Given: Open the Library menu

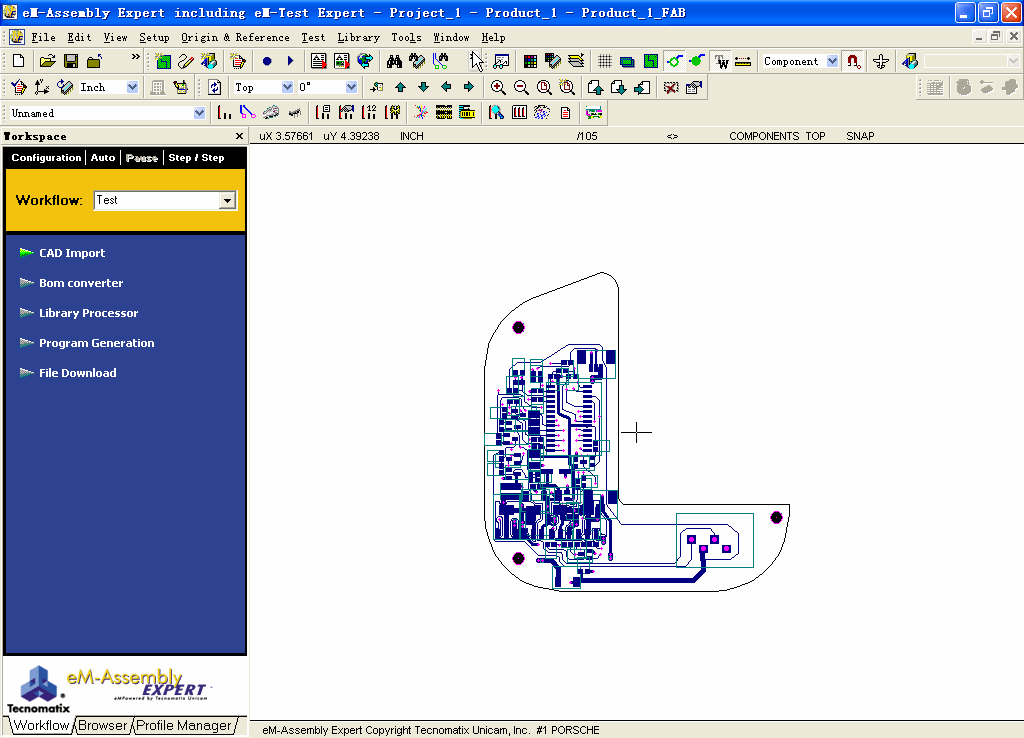Looking at the screenshot, I should 358,37.
